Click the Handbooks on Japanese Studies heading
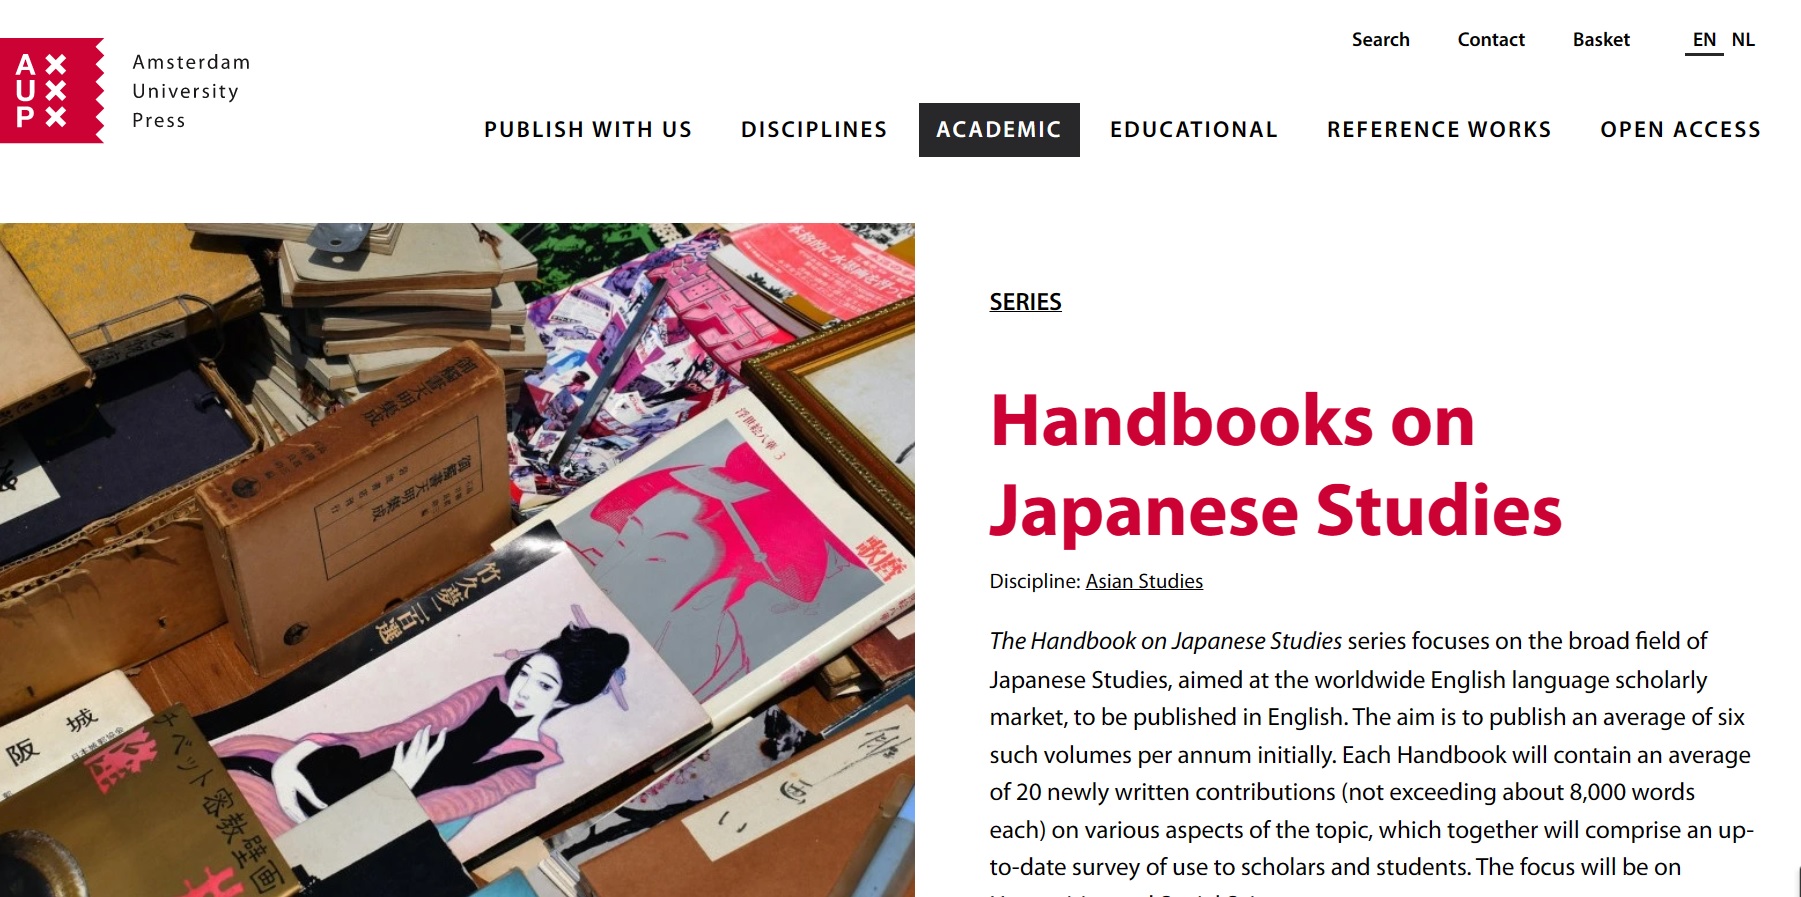Viewport: 1801px width, 897px height. pyautogui.click(x=1275, y=465)
